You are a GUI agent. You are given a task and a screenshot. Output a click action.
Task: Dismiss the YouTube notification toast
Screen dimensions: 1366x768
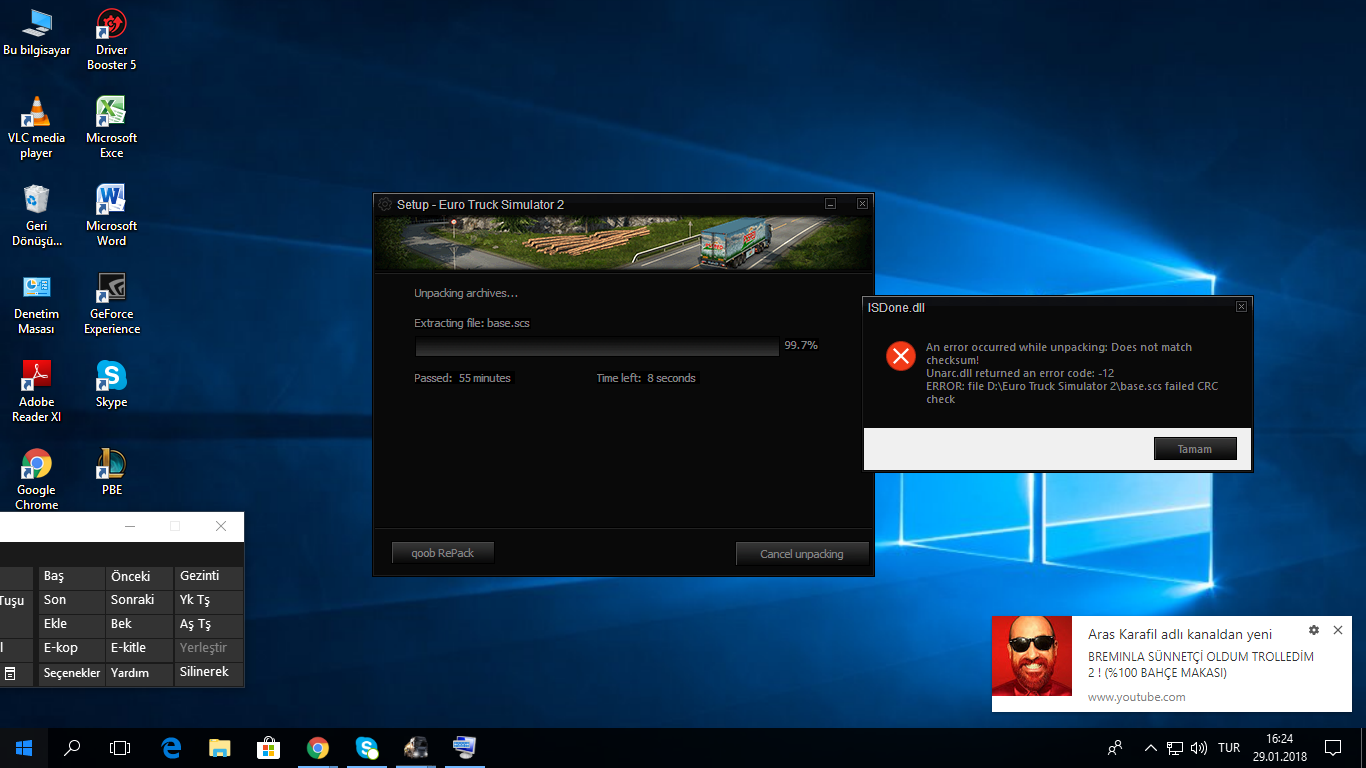tap(1338, 630)
